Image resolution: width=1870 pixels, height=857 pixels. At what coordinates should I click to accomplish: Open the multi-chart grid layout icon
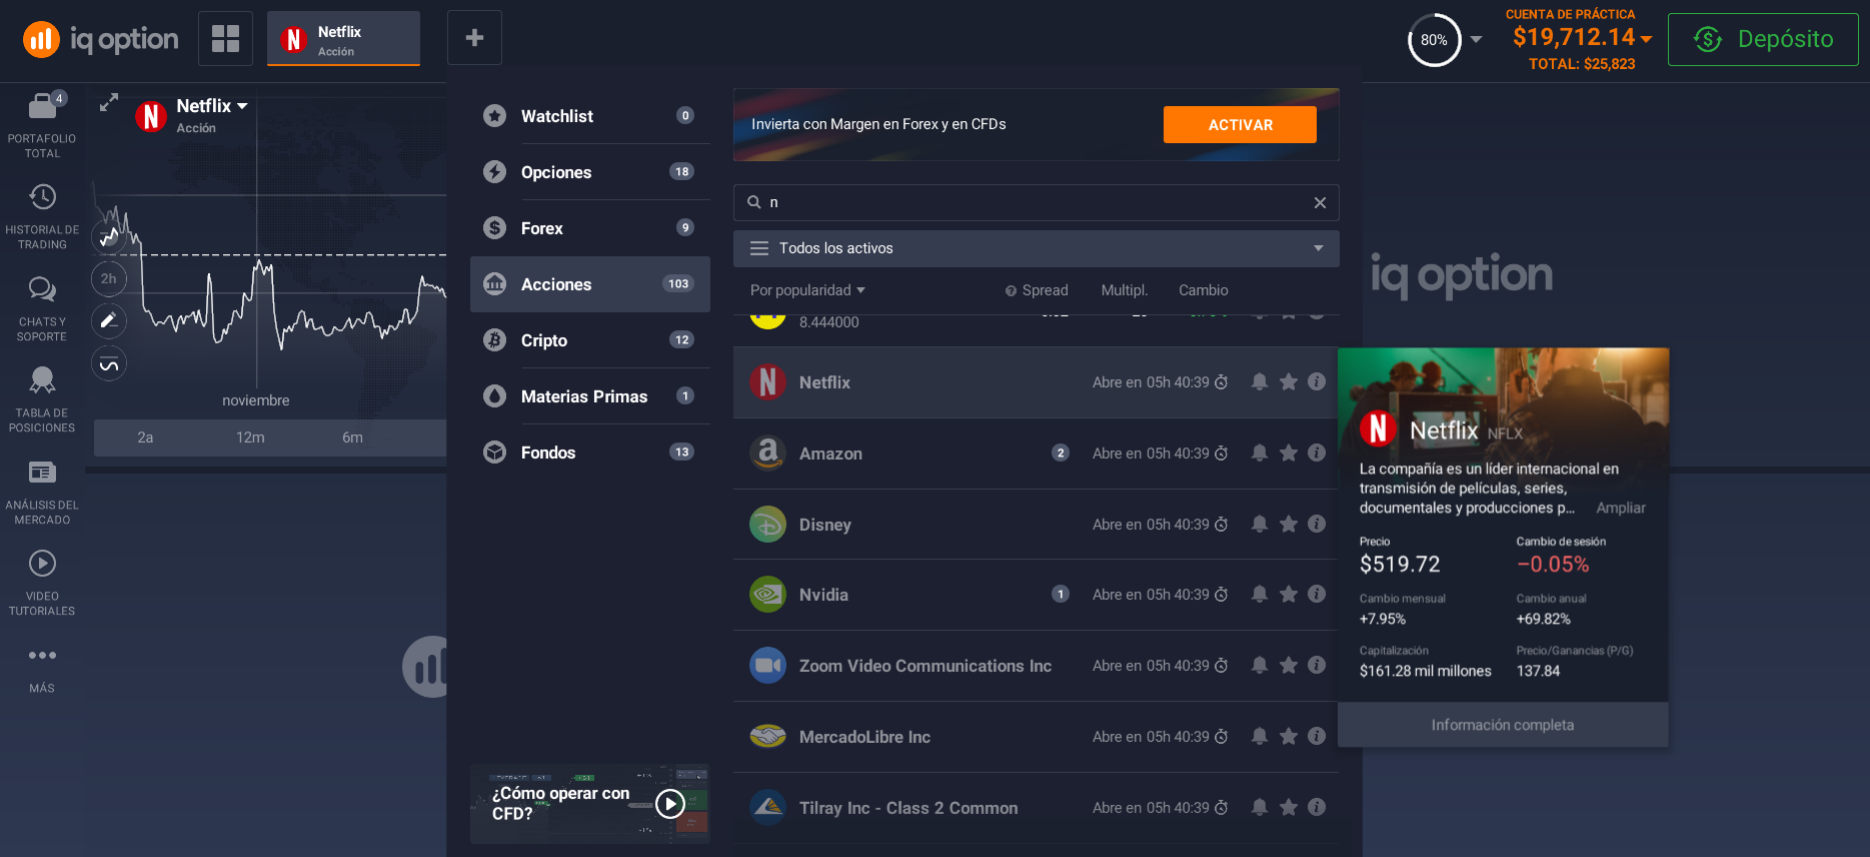pos(226,38)
